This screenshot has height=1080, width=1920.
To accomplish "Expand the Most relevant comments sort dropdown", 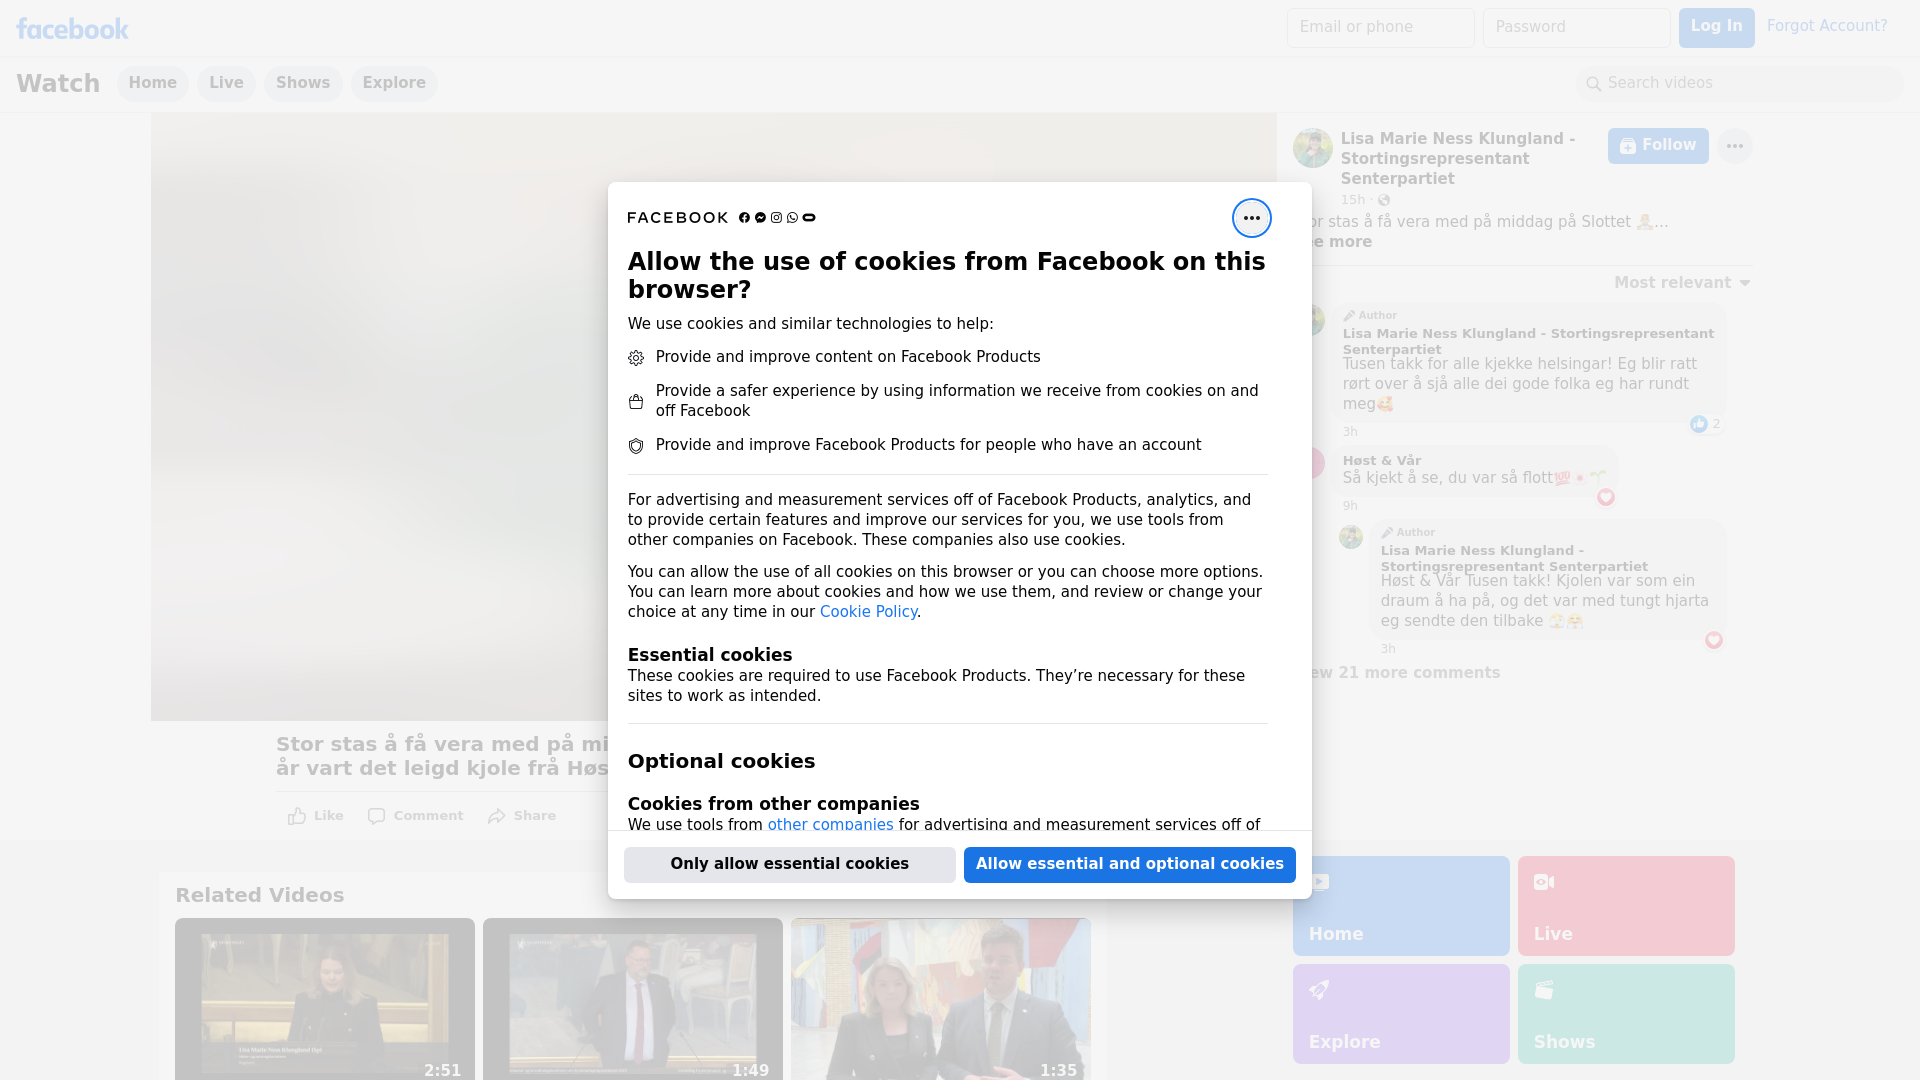I will click(x=1682, y=283).
